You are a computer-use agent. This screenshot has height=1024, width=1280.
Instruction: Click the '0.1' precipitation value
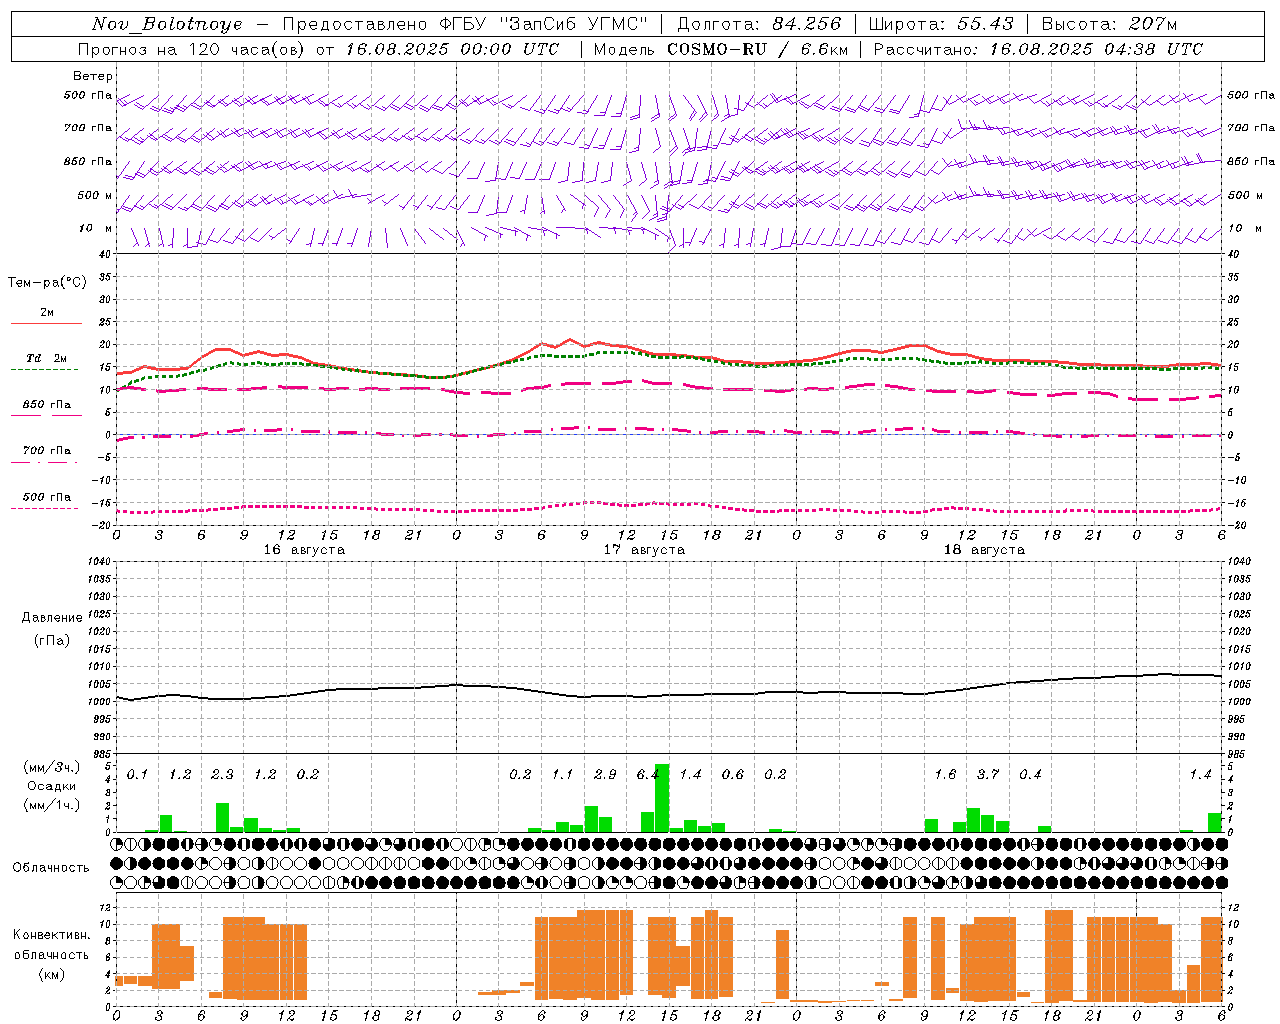(137, 775)
